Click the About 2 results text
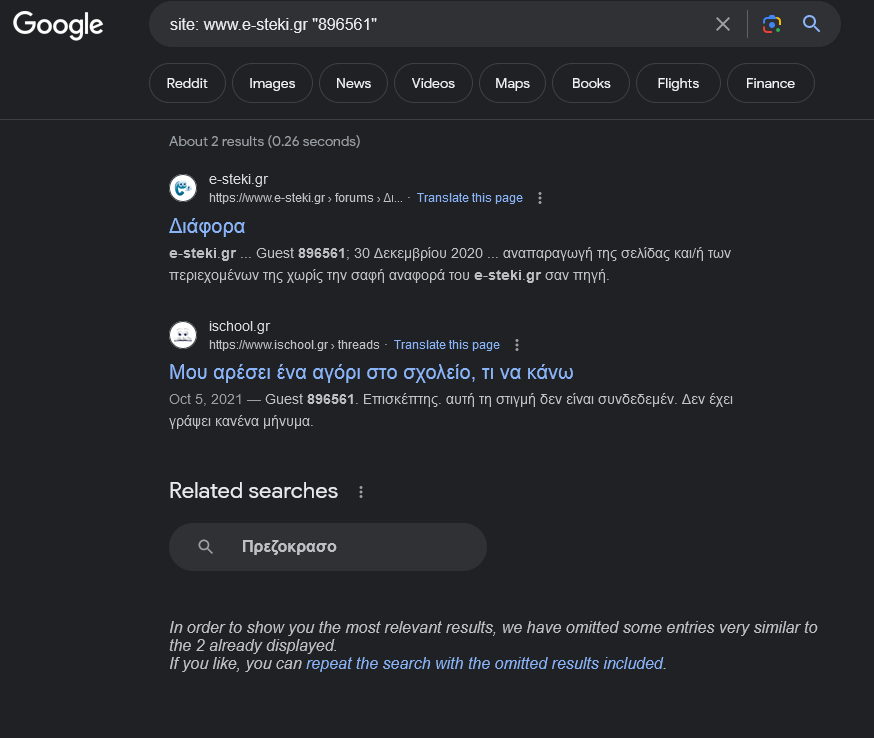 (265, 141)
